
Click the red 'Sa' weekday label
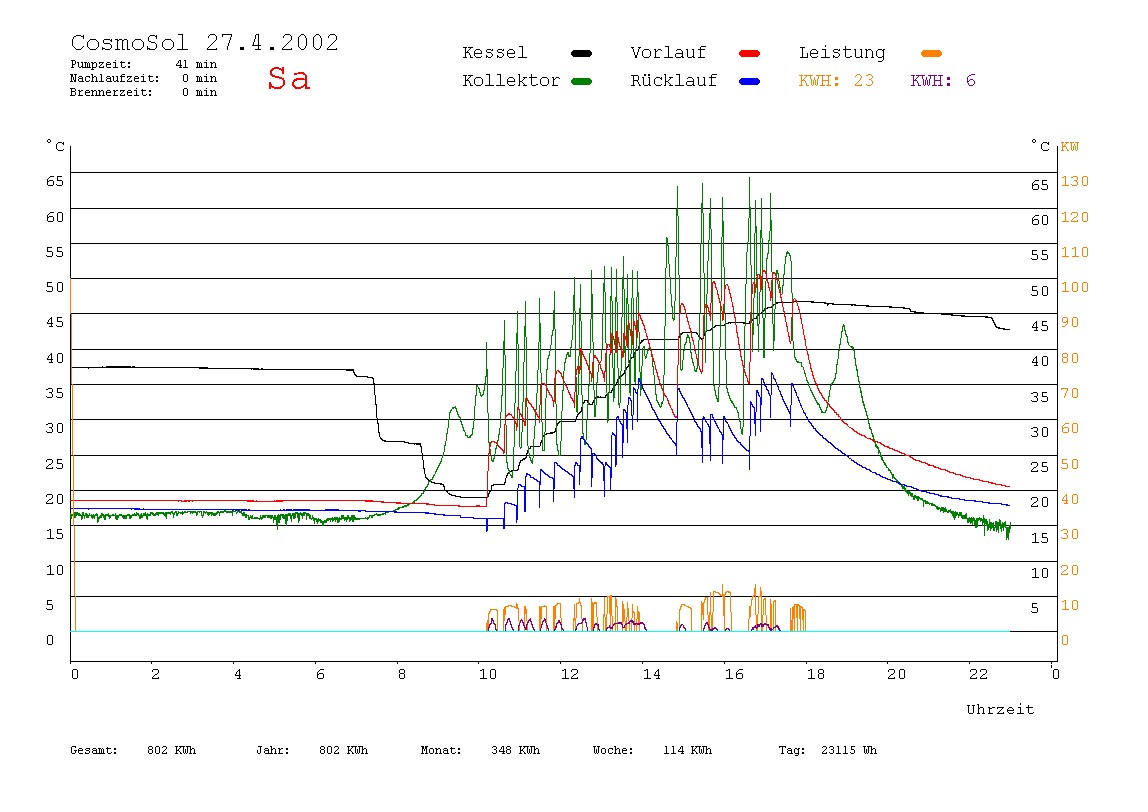tap(288, 78)
